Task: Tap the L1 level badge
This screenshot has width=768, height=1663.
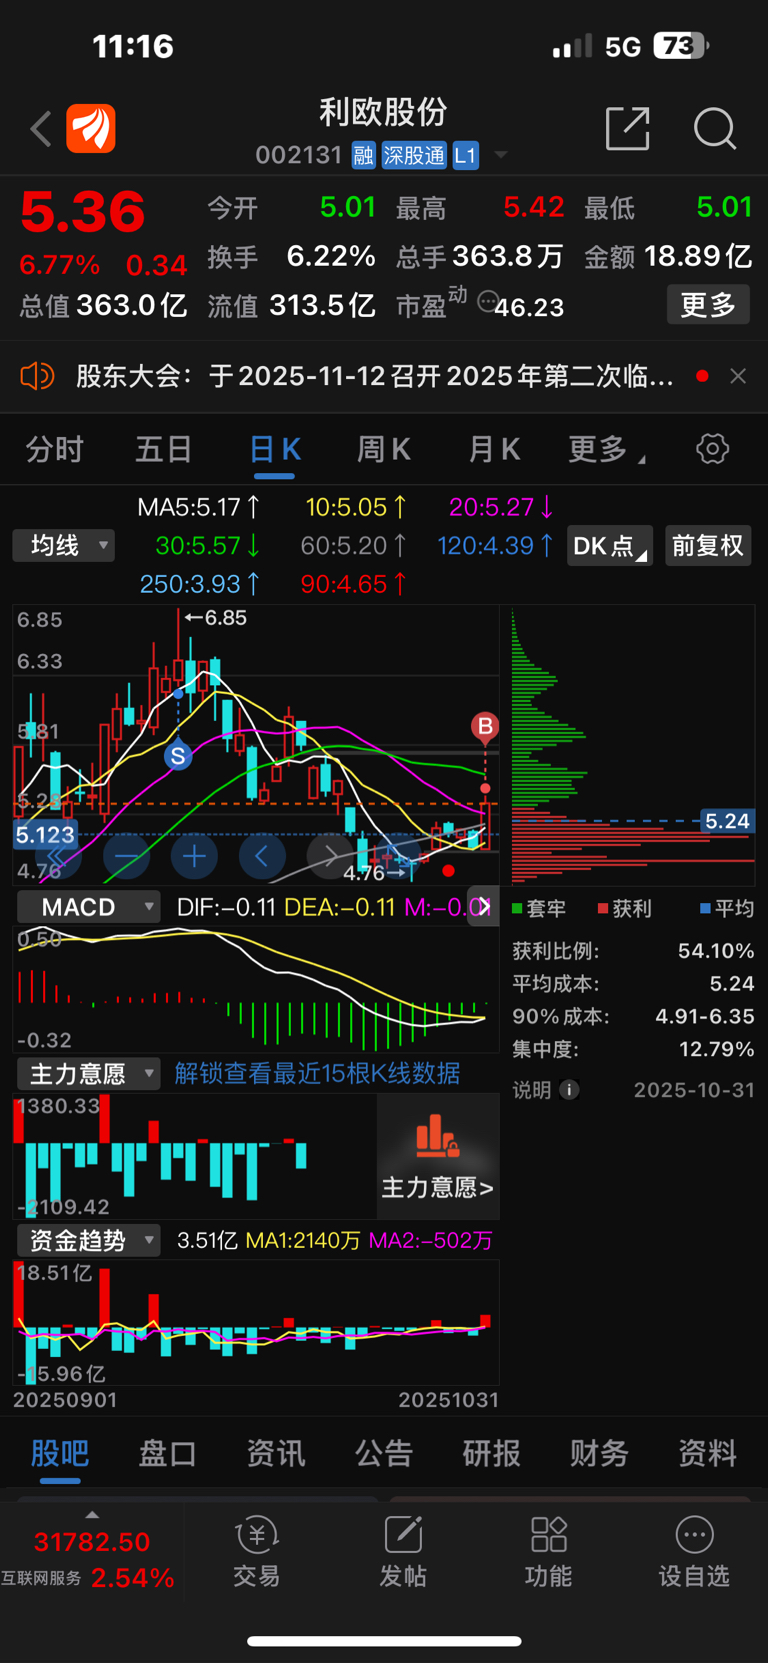Action: click(x=465, y=155)
